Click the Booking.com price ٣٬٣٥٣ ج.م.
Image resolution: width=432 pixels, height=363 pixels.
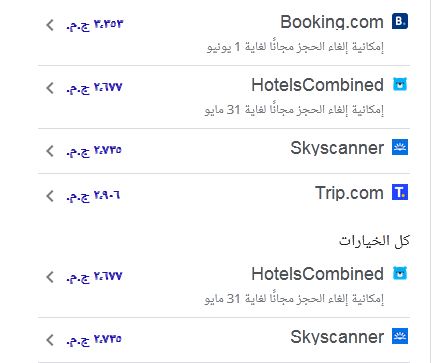(94, 25)
